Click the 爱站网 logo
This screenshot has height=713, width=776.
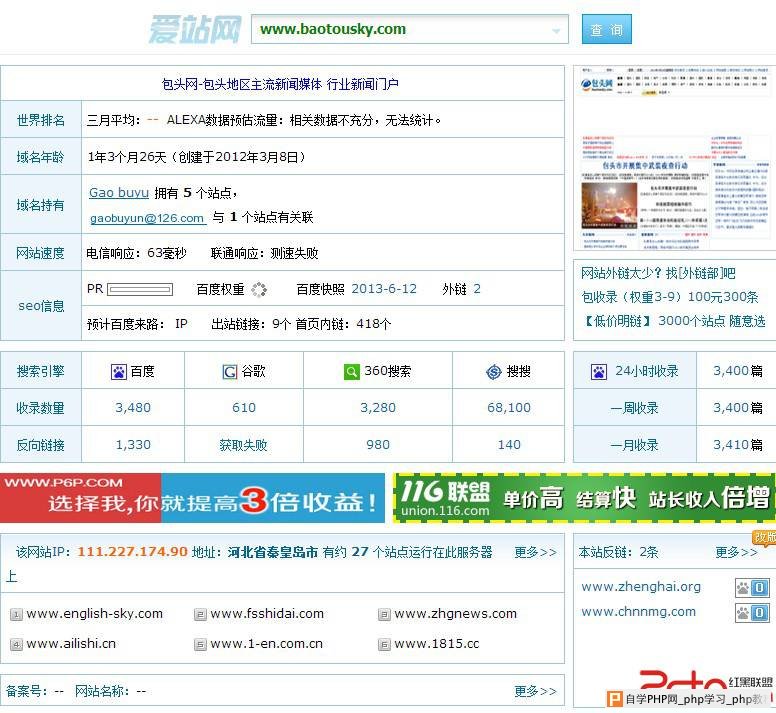point(194,29)
